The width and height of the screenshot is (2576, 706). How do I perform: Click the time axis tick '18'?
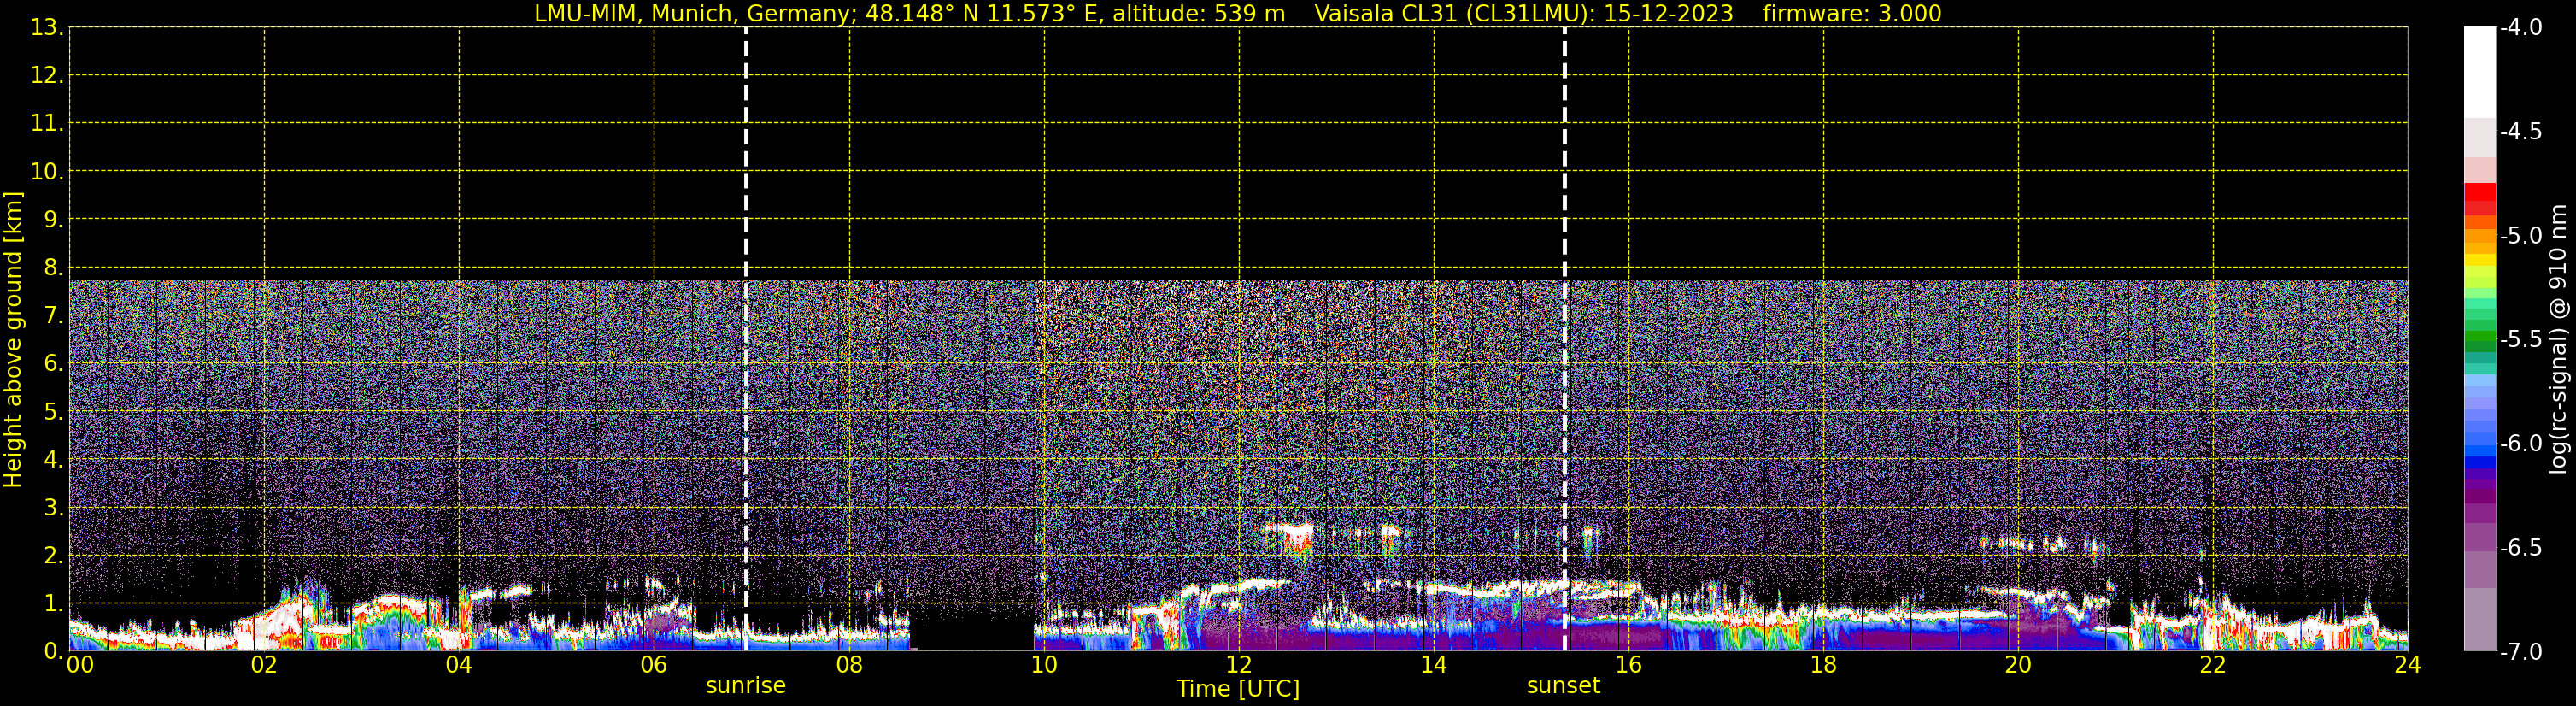coord(1824,665)
